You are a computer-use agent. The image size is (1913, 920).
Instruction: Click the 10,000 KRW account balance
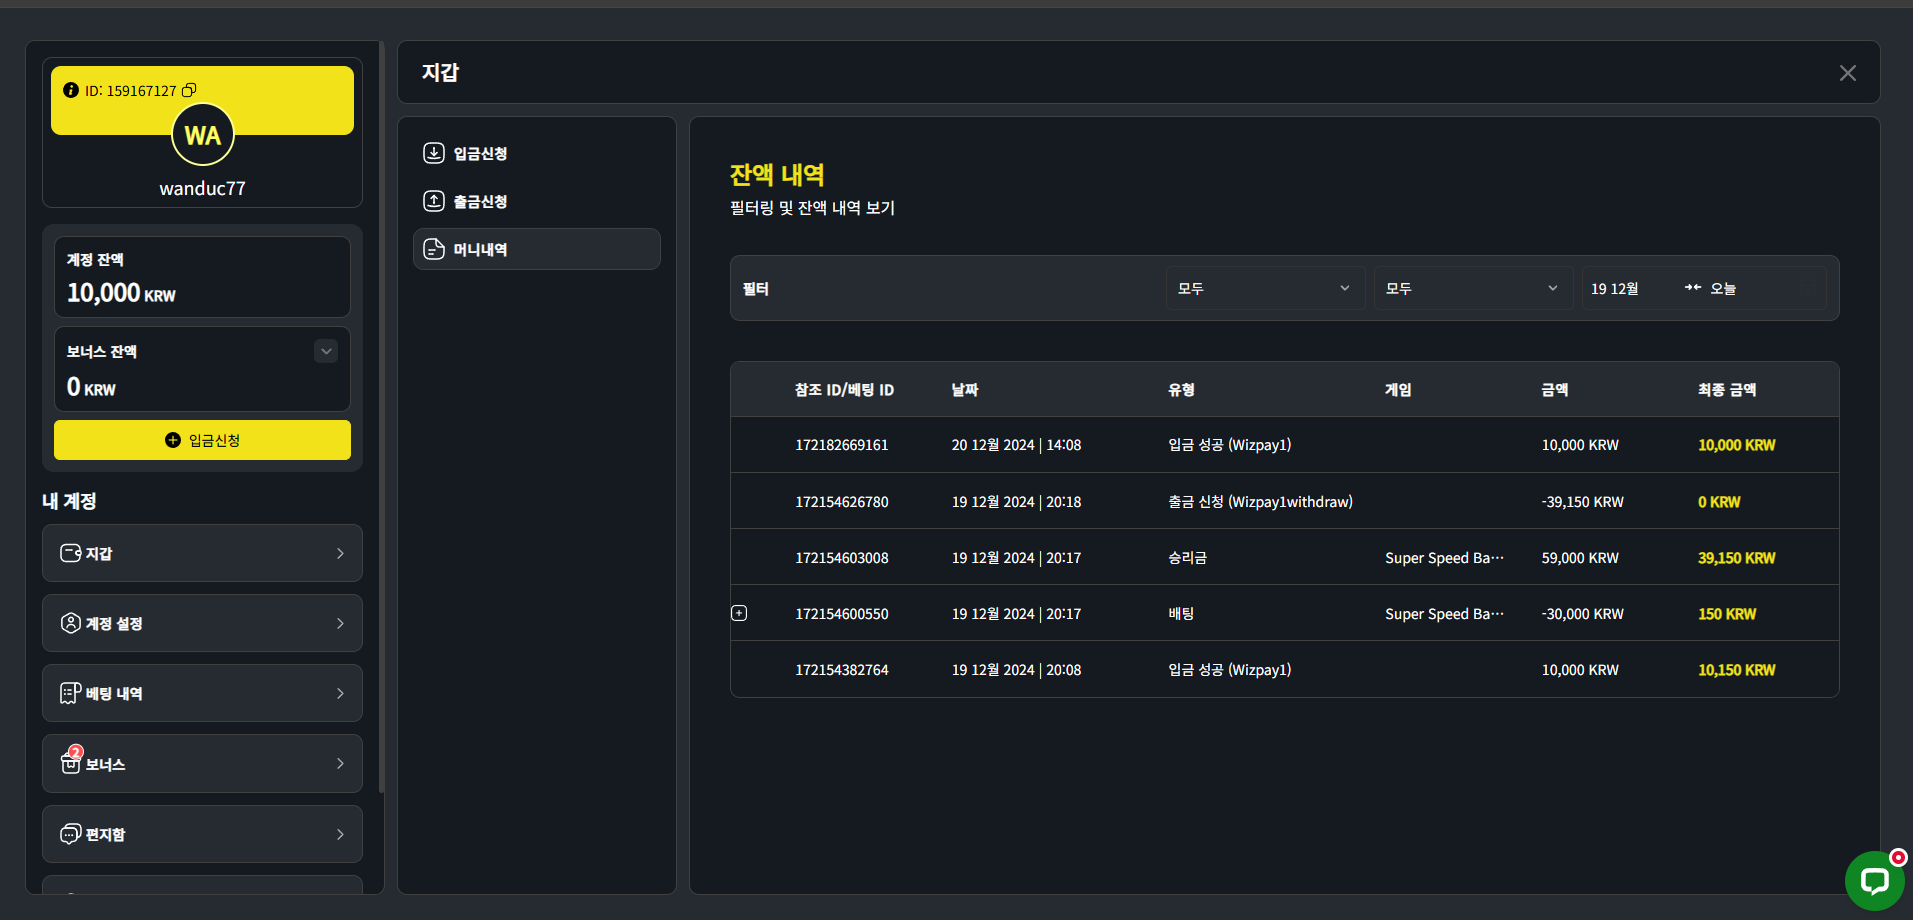[121, 293]
